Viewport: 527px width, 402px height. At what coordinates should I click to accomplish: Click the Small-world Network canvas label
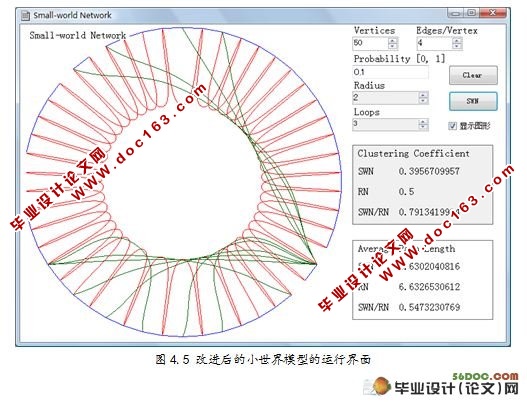[78, 35]
